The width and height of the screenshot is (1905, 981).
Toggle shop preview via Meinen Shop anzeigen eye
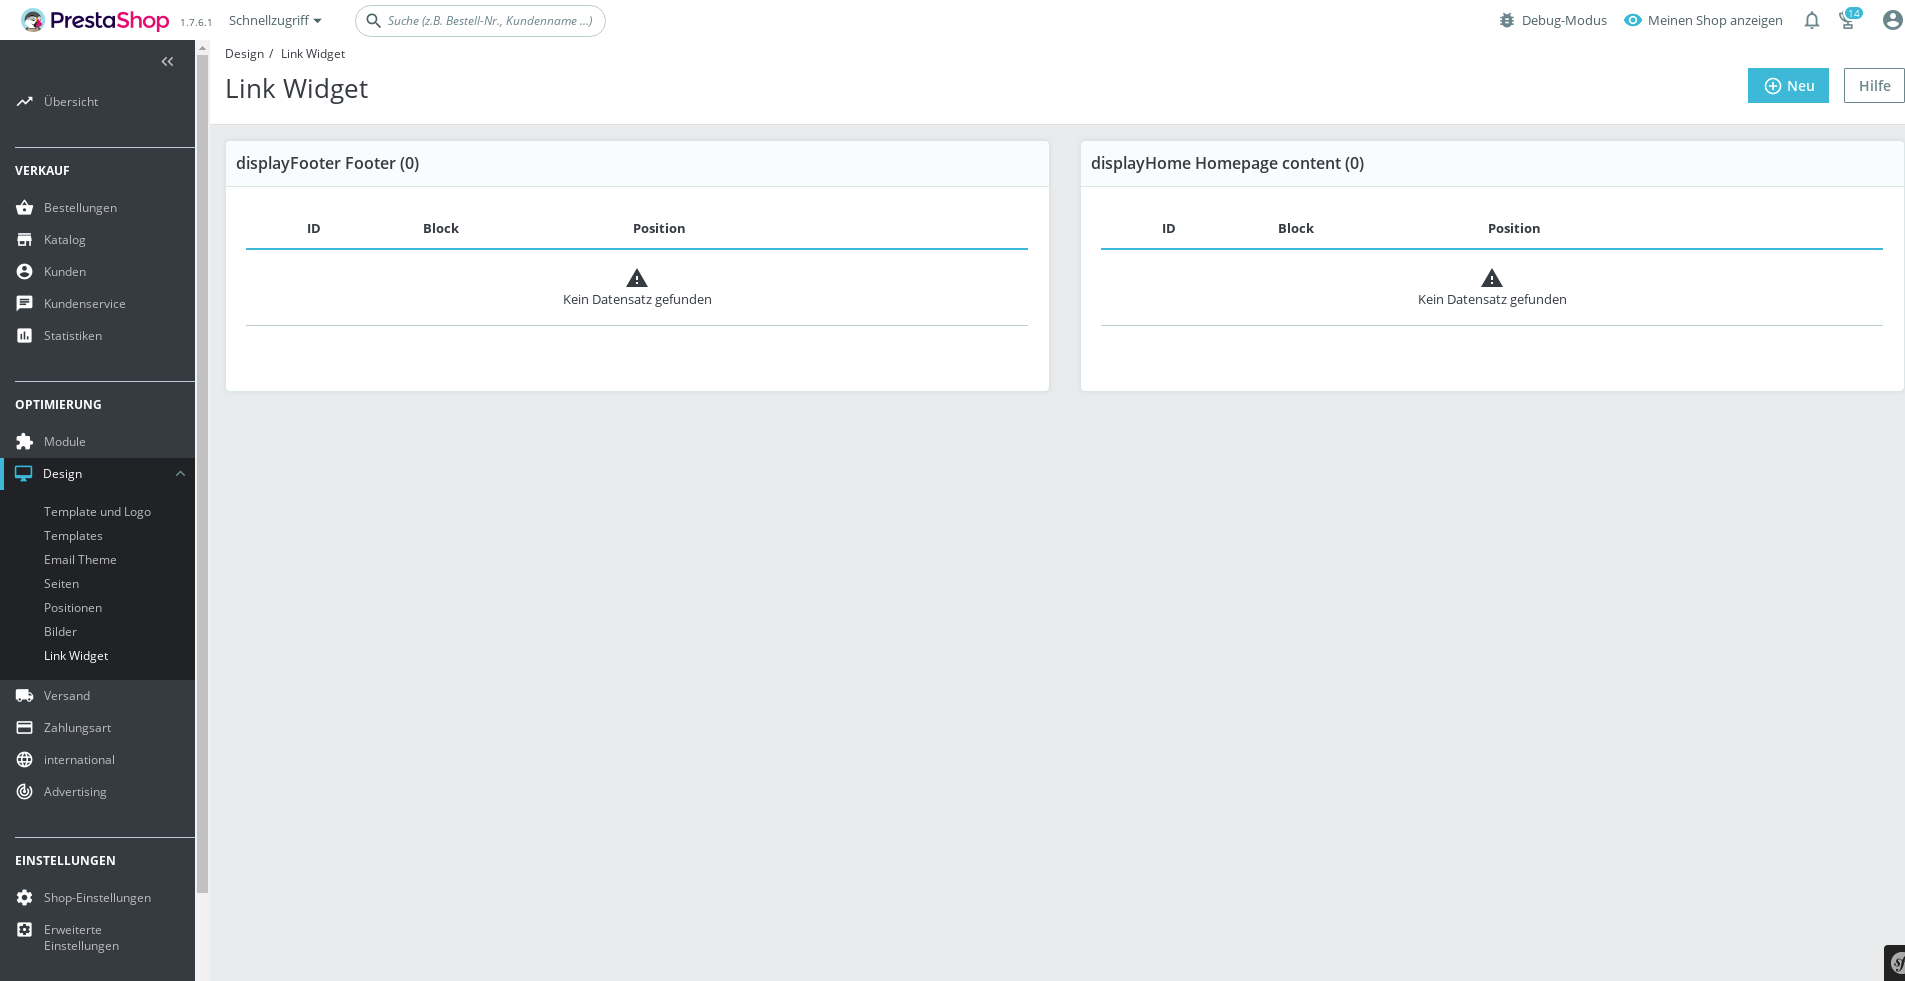1634,20
